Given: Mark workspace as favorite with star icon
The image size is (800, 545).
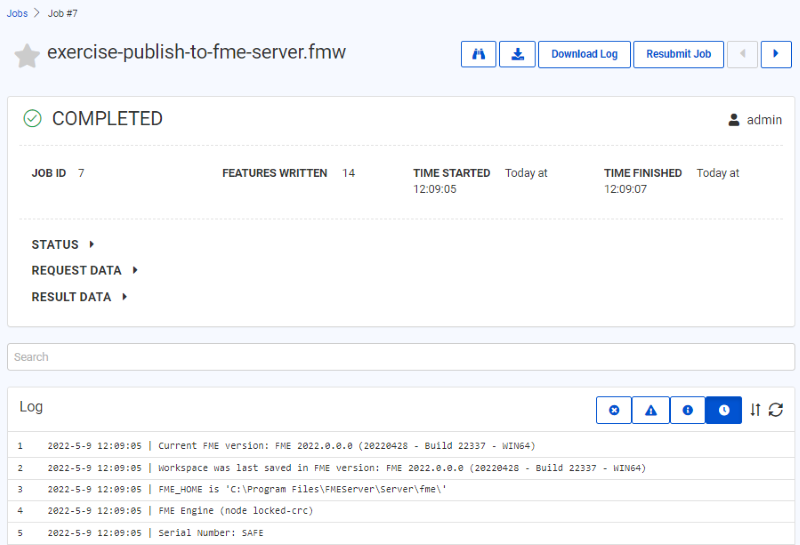Looking at the screenshot, I should pyautogui.click(x=27, y=55).
